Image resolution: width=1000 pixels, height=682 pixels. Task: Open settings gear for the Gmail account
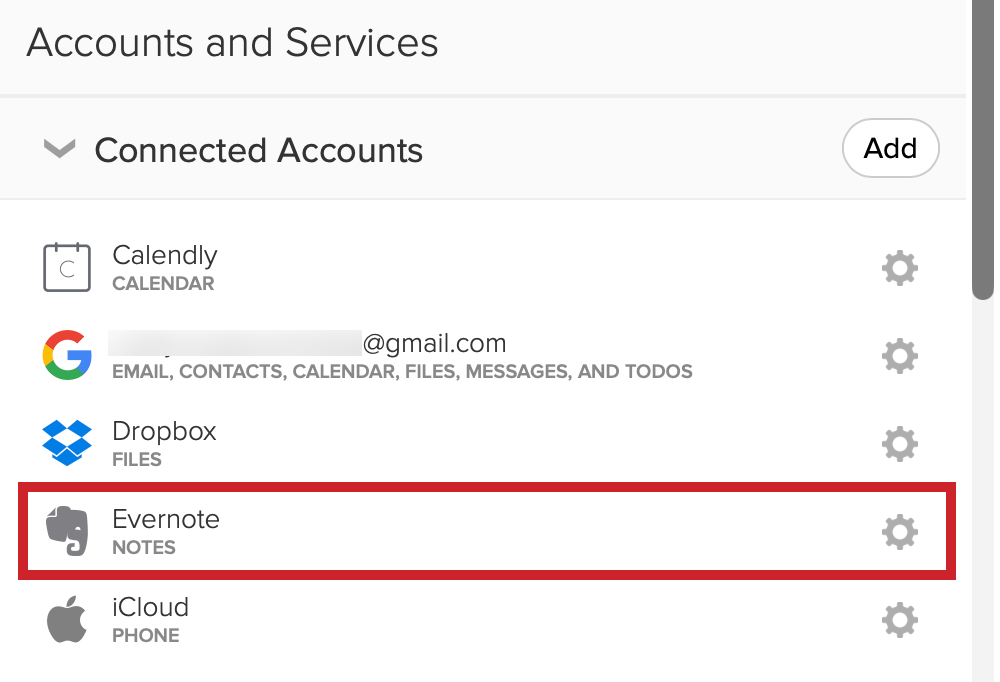[x=900, y=356]
